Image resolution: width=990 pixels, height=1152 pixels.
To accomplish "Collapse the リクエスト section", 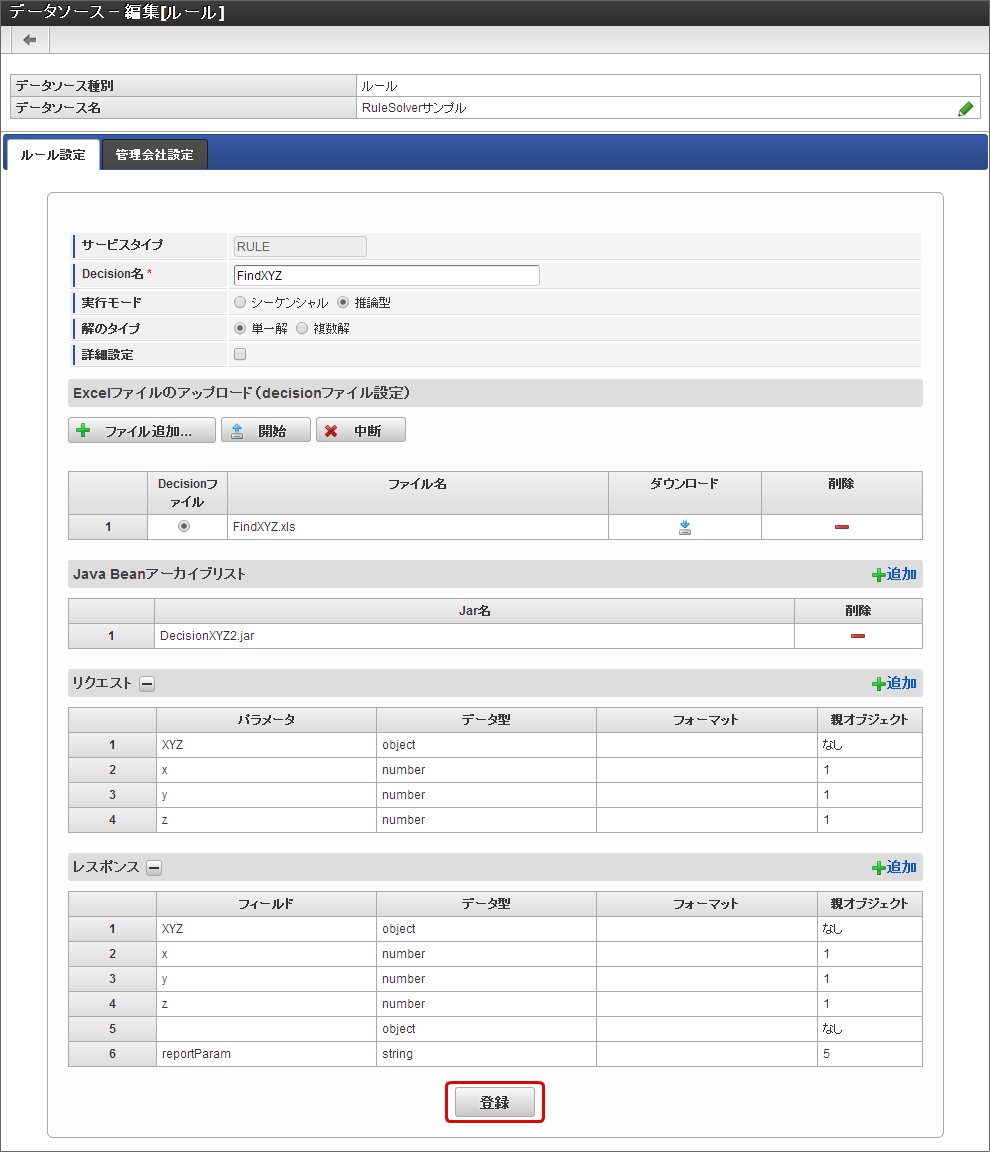I will click(147, 684).
